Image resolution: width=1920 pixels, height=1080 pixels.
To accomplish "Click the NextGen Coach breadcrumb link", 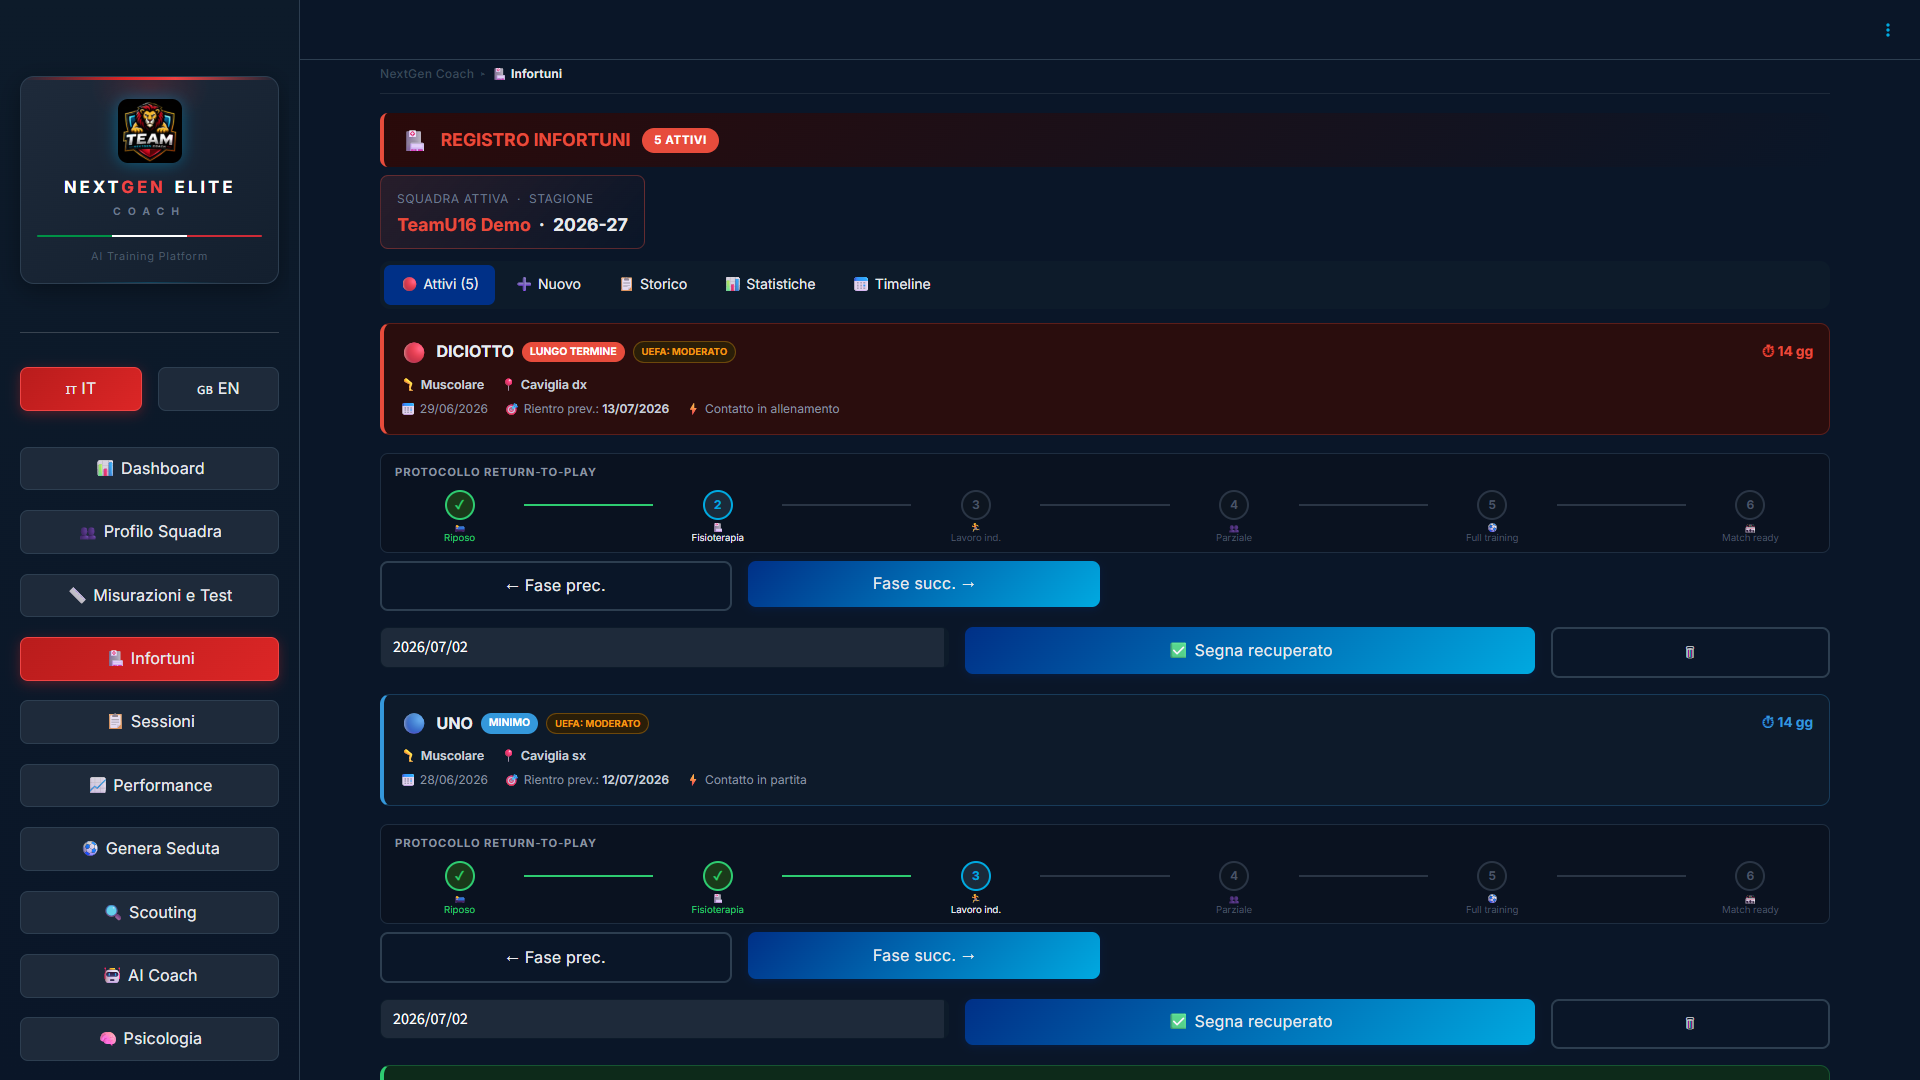I will coord(427,74).
